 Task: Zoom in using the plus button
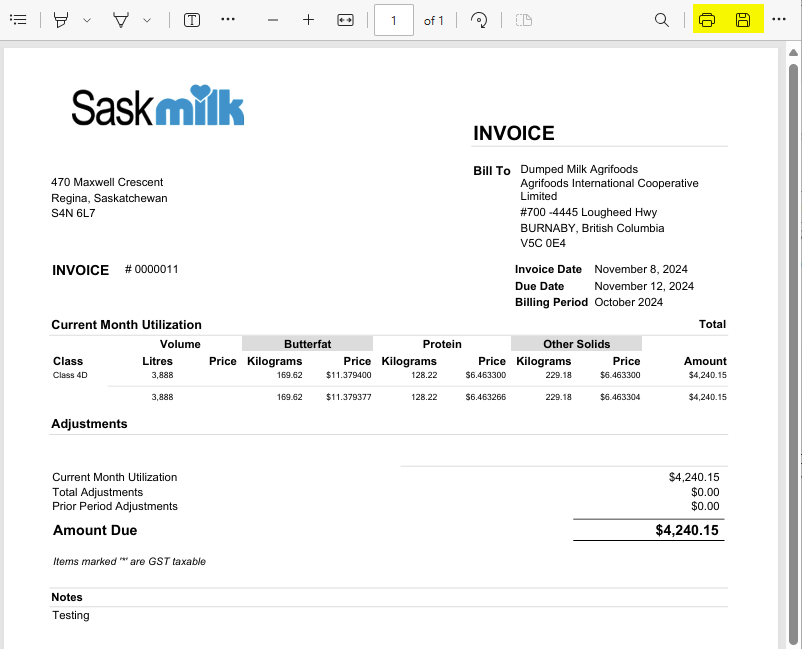(308, 20)
